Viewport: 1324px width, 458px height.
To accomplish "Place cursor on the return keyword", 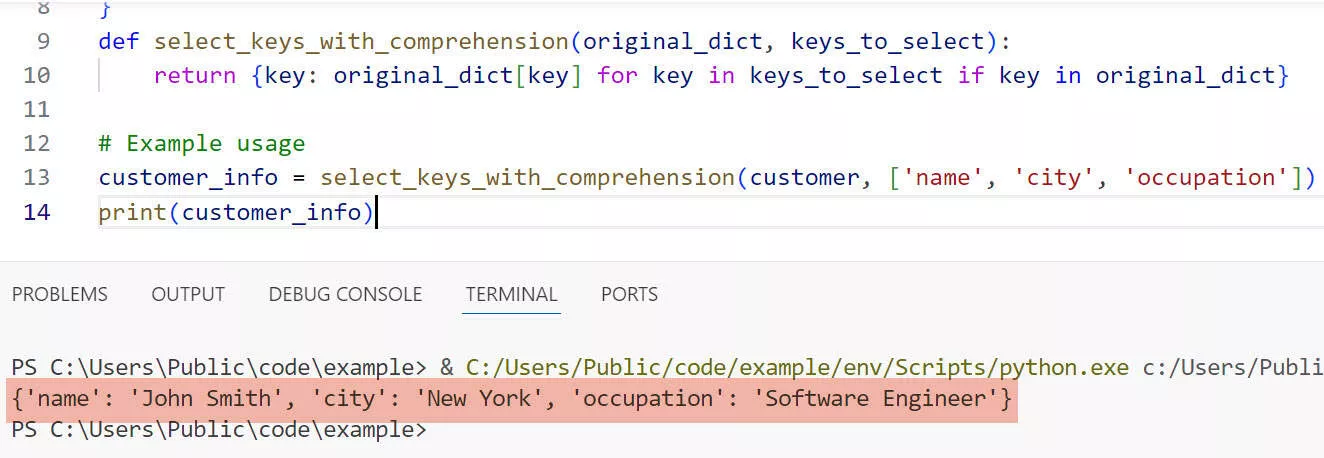I will click(x=194, y=75).
